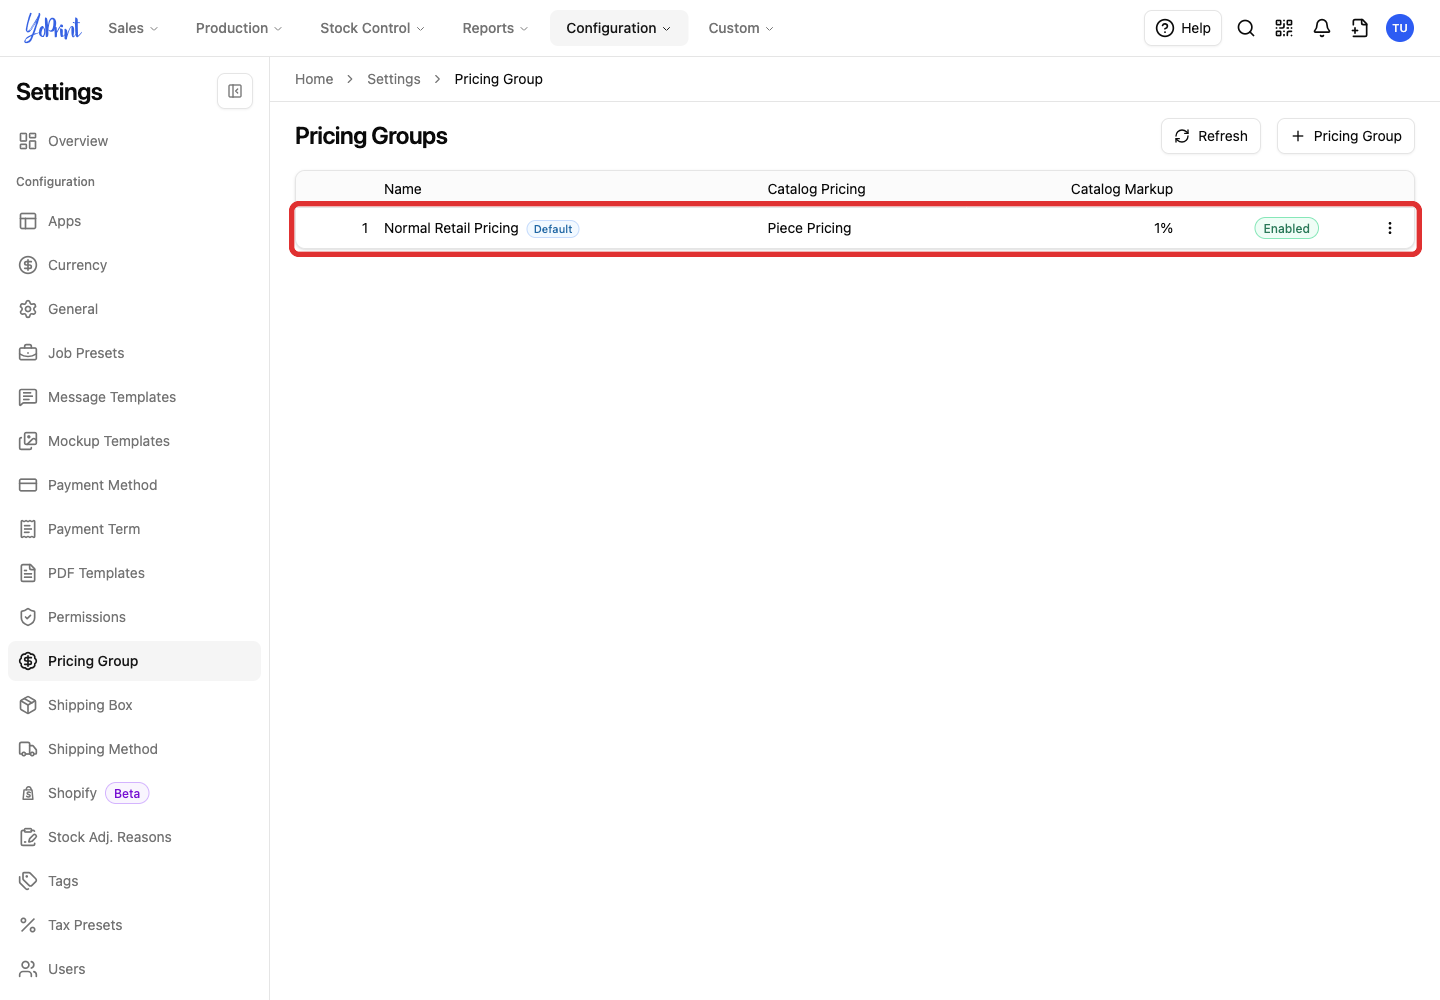
Task: Navigate to Tax Presets
Action: click(x=134, y=925)
